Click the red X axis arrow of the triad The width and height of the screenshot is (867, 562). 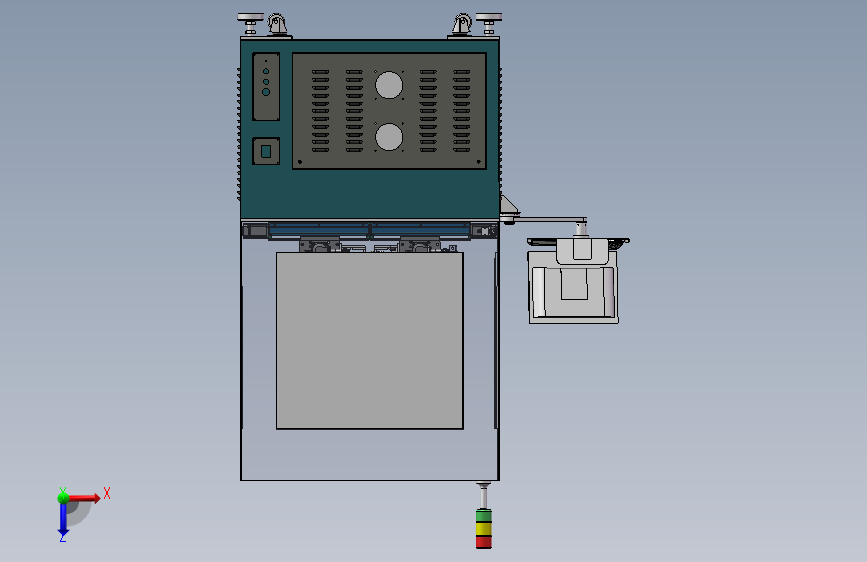[x=84, y=498]
